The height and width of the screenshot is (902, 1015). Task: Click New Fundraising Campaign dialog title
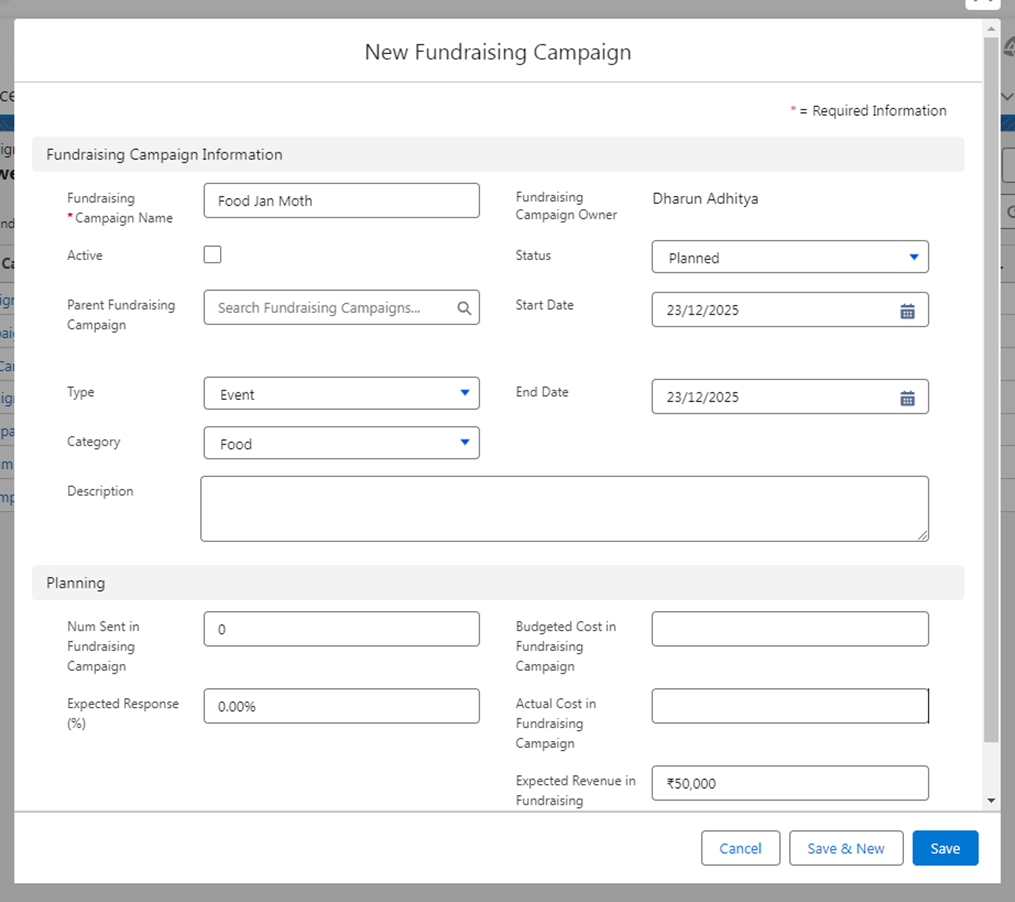pyautogui.click(x=498, y=52)
